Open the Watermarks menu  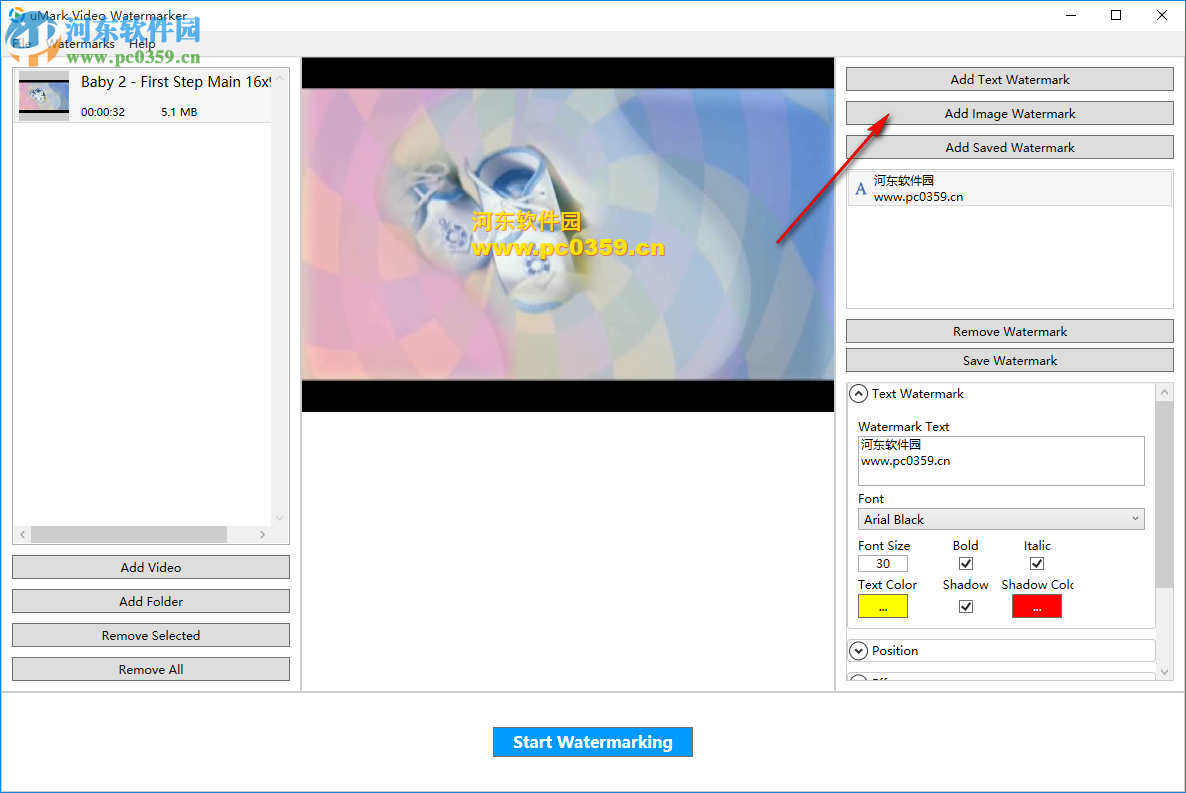pyautogui.click(x=81, y=43)
